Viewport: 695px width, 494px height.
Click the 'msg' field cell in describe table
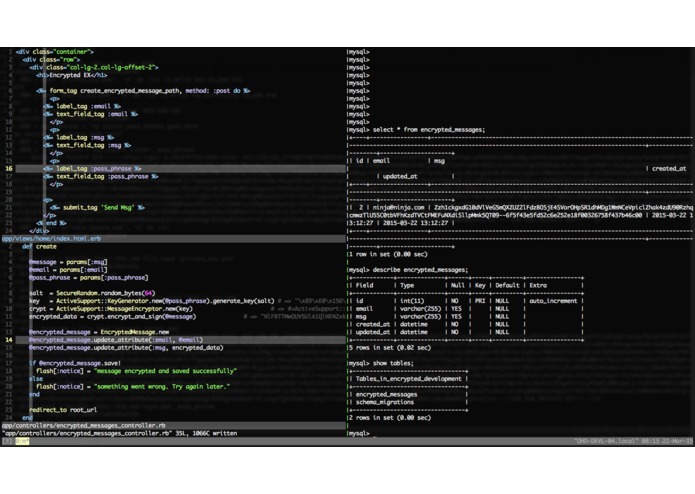pos(361,316)
